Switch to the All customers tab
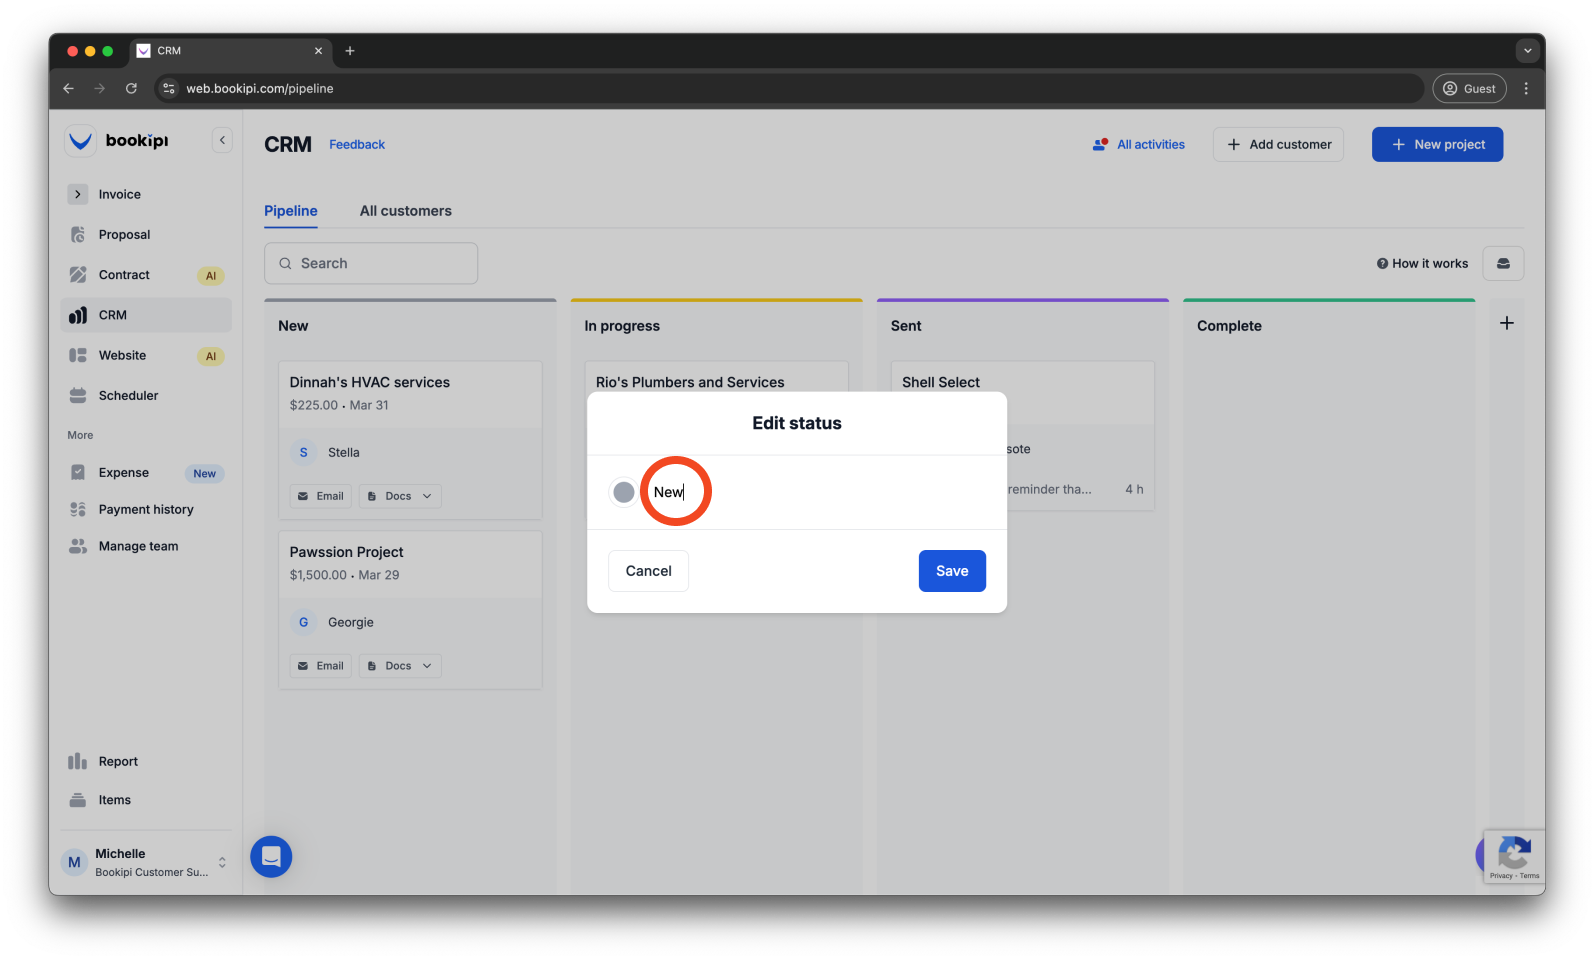1595x960 pixels. pos(406,211)
